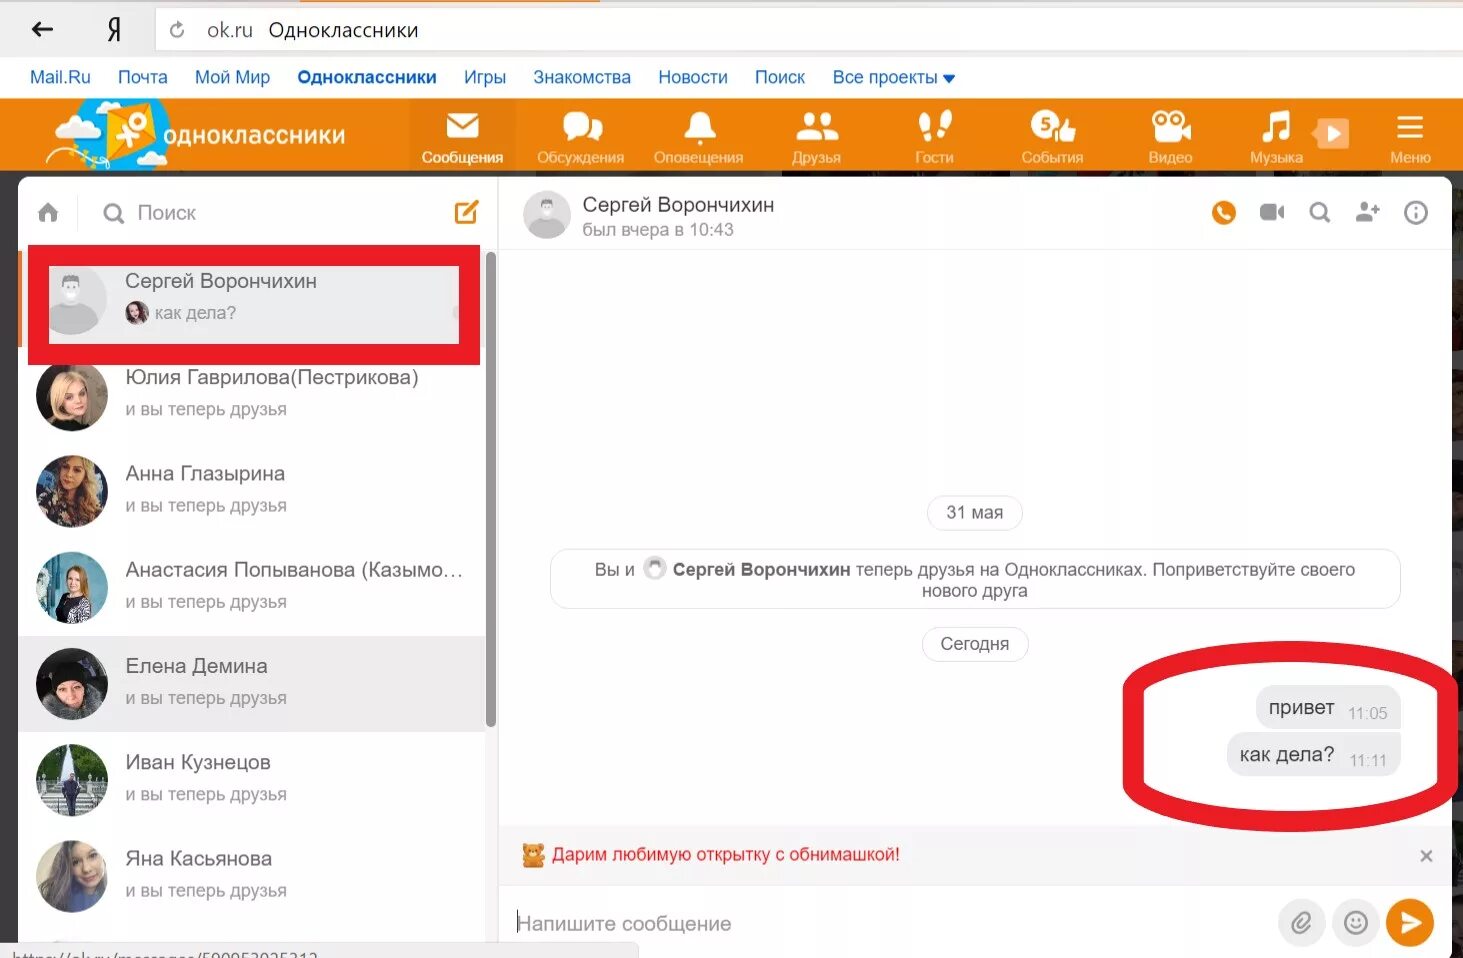Open the Сообщения tab
The image size is (1463, 958).
click(x=462, y=137)
